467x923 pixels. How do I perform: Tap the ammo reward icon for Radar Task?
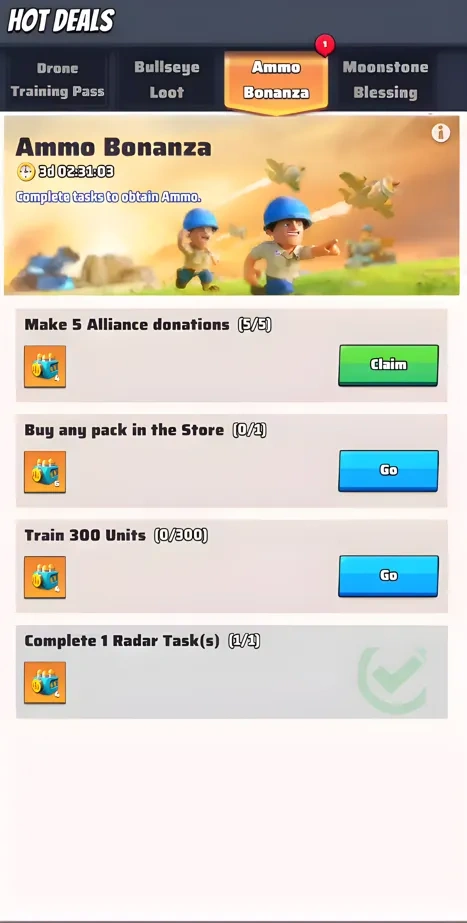click(45, 683)
